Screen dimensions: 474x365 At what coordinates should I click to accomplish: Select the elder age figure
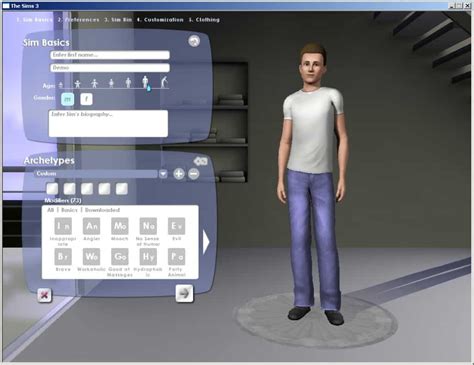click(x=164, y=82)
